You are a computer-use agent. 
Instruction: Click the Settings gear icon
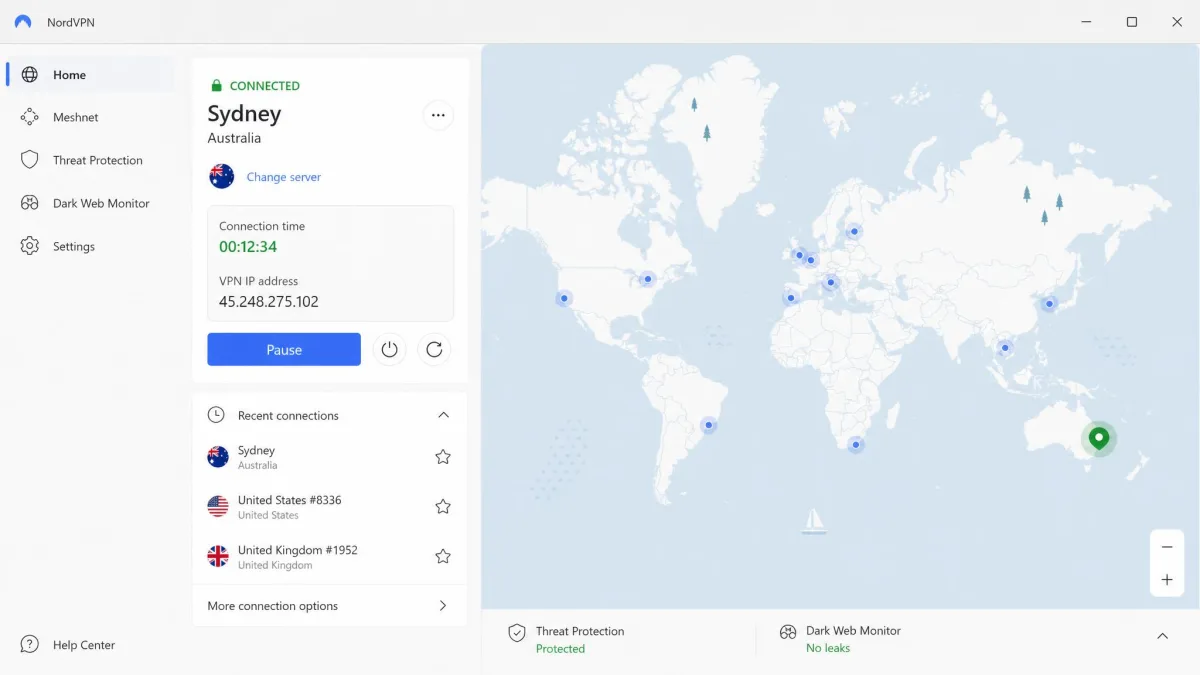point(30,246)
